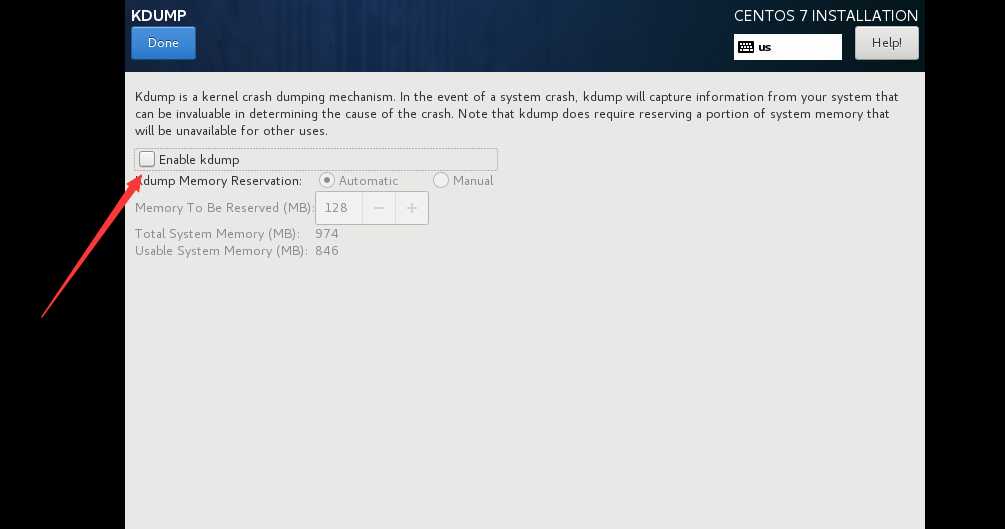Click the Kdump Memory Reservation label
1005x529 pixels.
(x=218, y=181)
